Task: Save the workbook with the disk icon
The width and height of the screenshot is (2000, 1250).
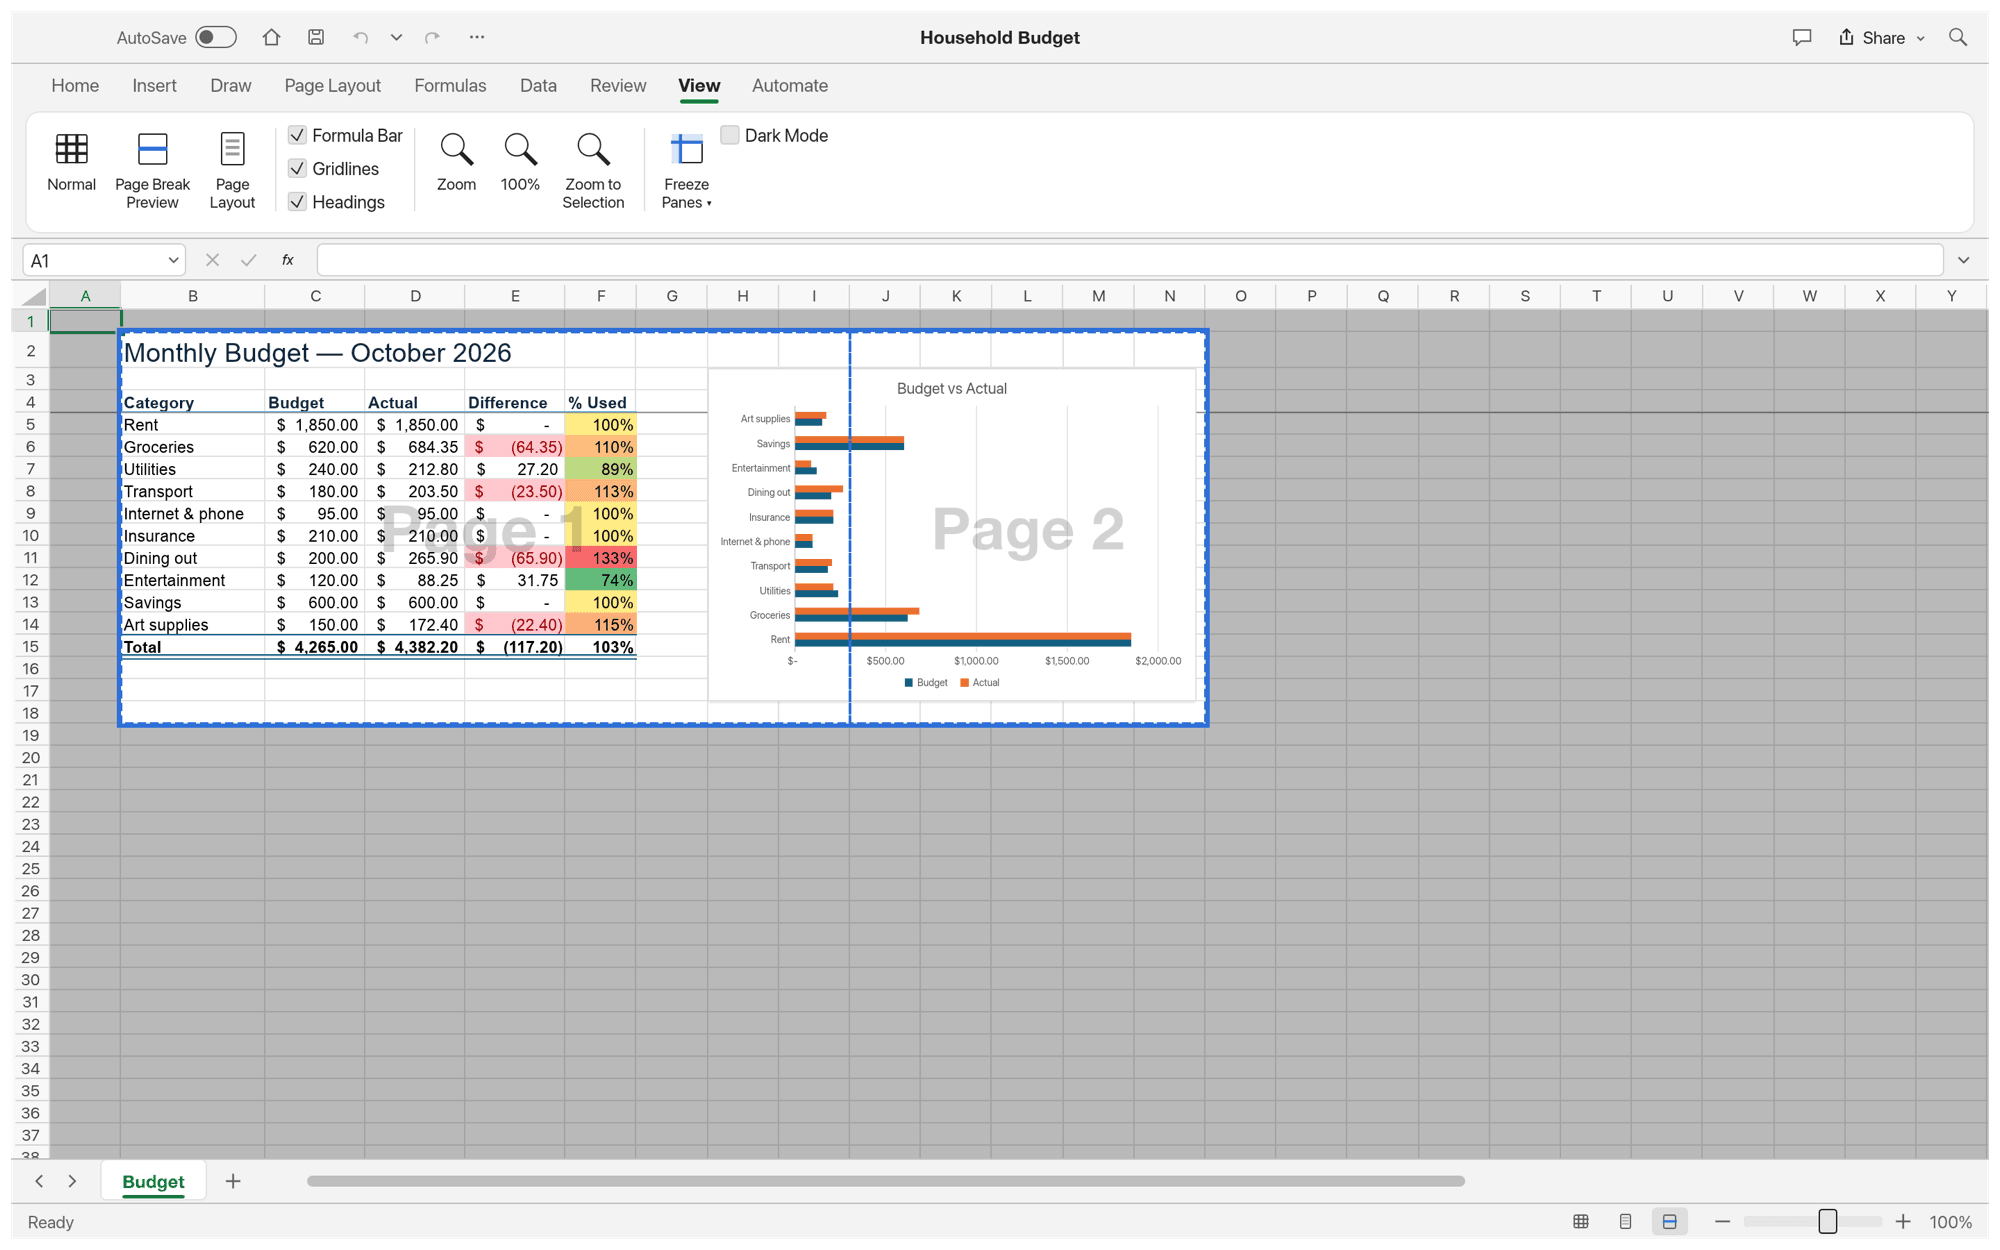Action: point(316,37)
